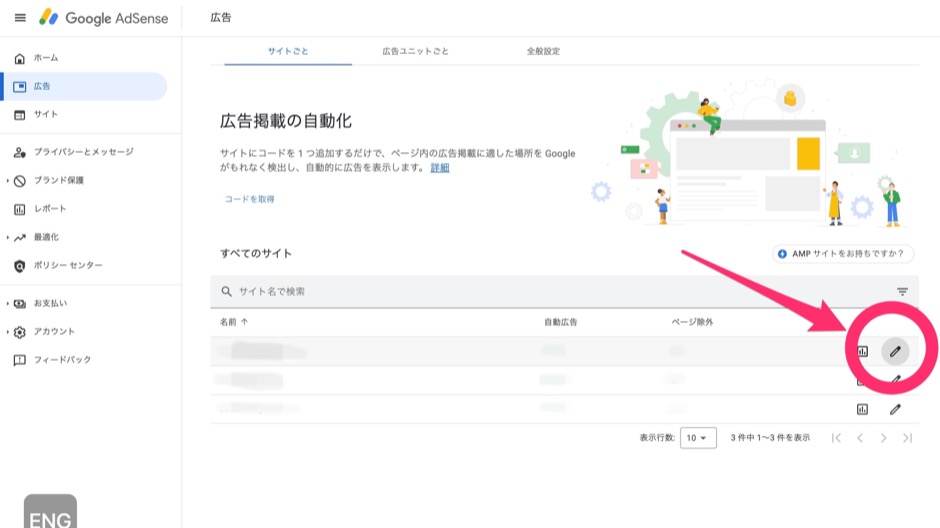
Task: Expand the お支払い sidebar section
Action: coord(8,303)
